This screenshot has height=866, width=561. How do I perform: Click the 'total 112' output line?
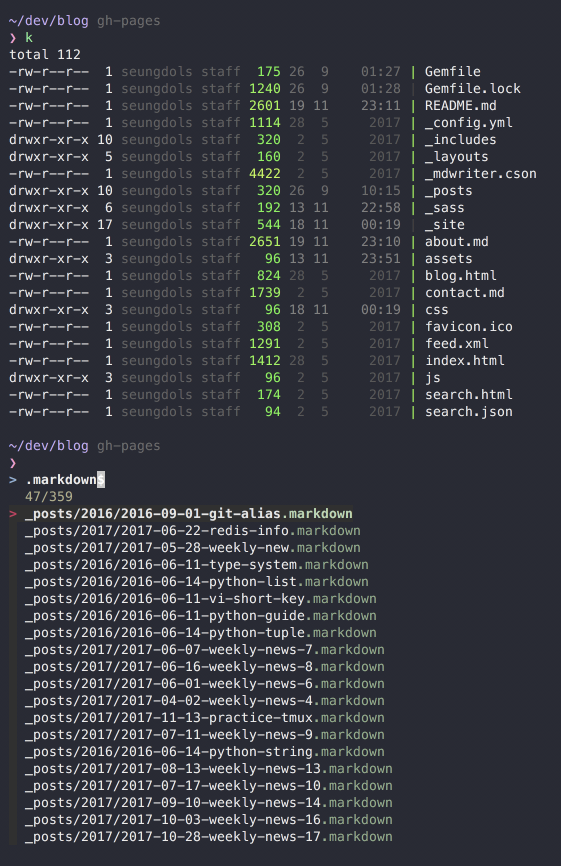click(x=45, y=55)
